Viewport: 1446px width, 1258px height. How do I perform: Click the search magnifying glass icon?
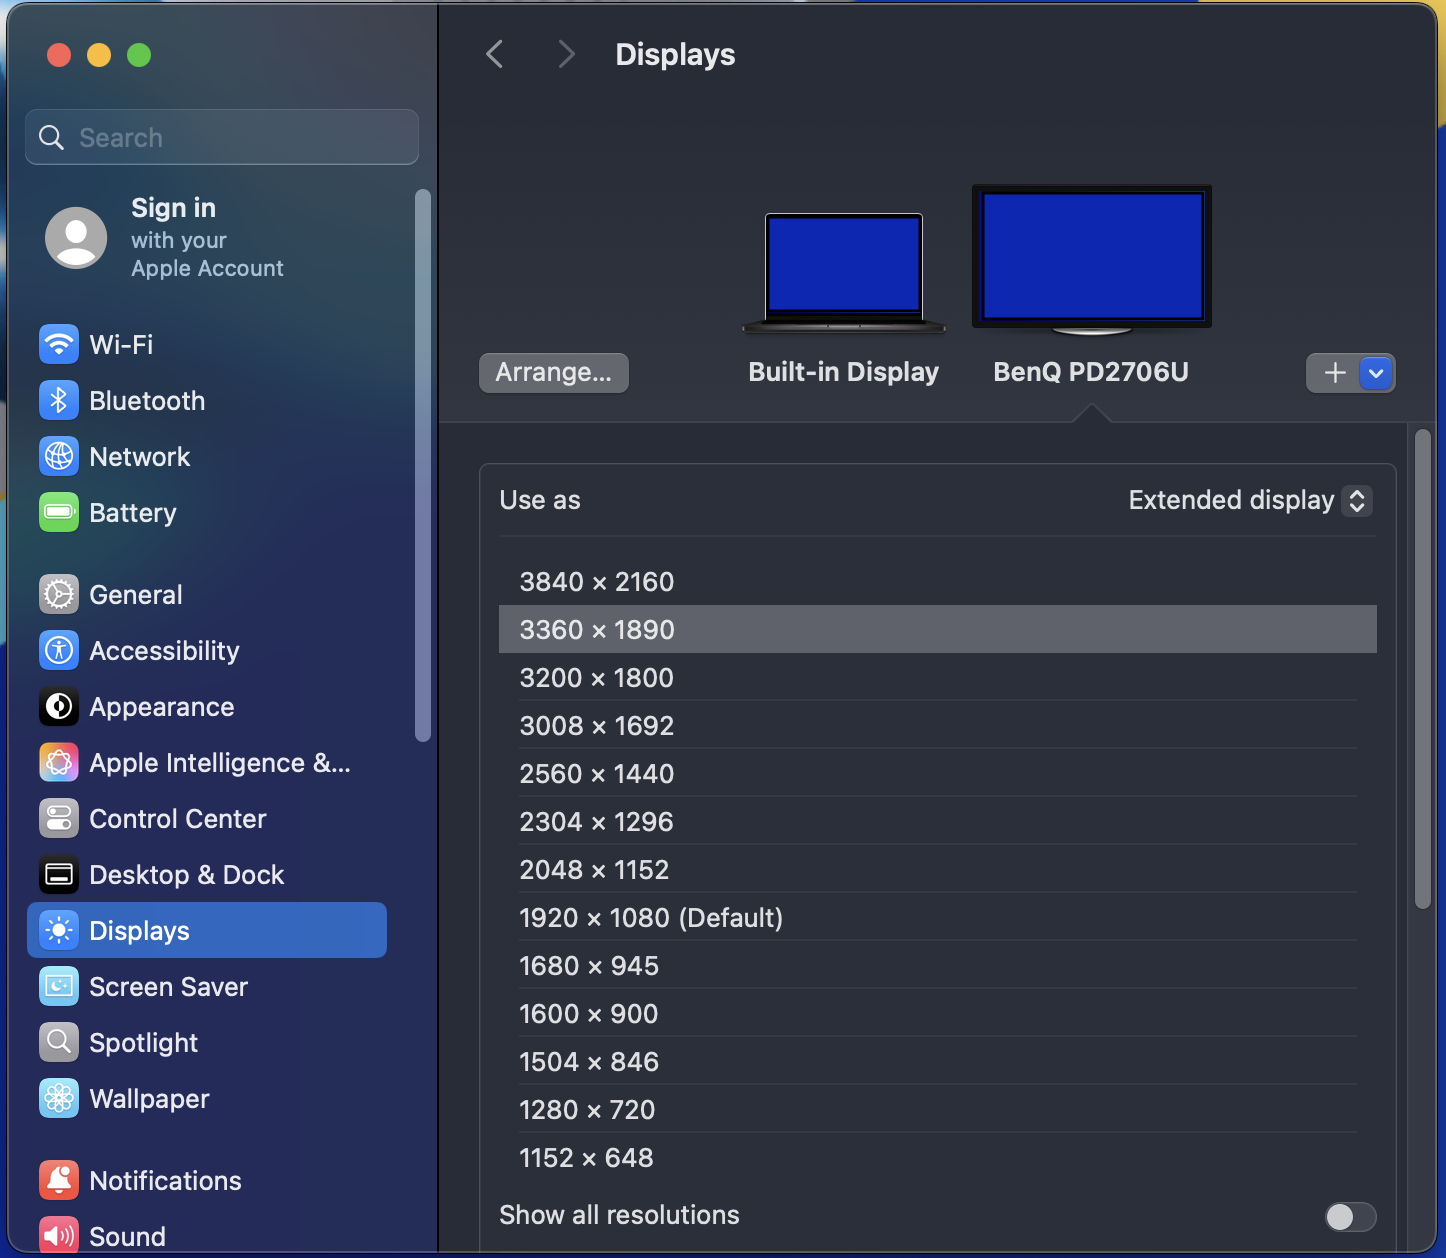(x=51, y=137)
